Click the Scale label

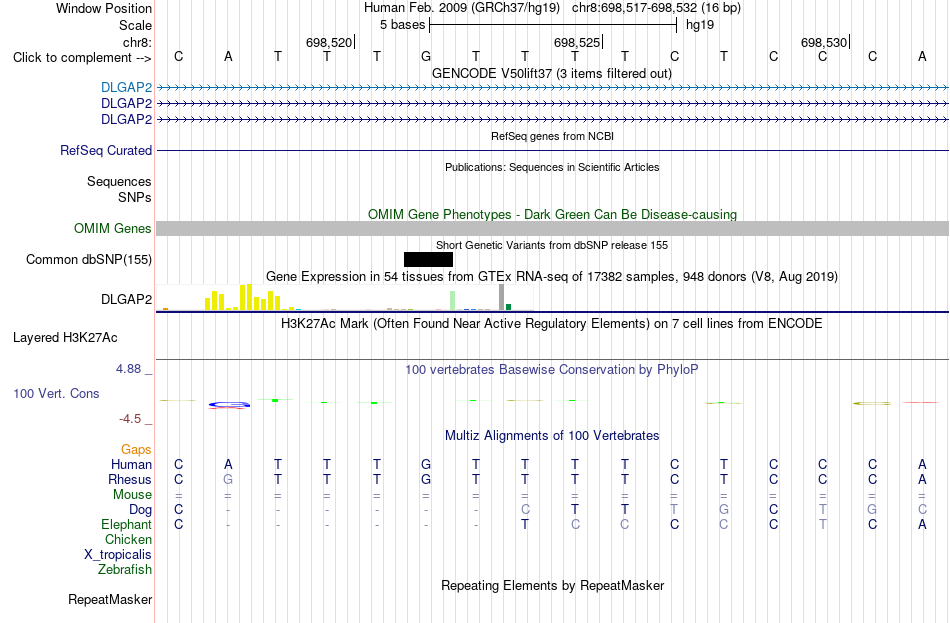(x=135, y=25)
